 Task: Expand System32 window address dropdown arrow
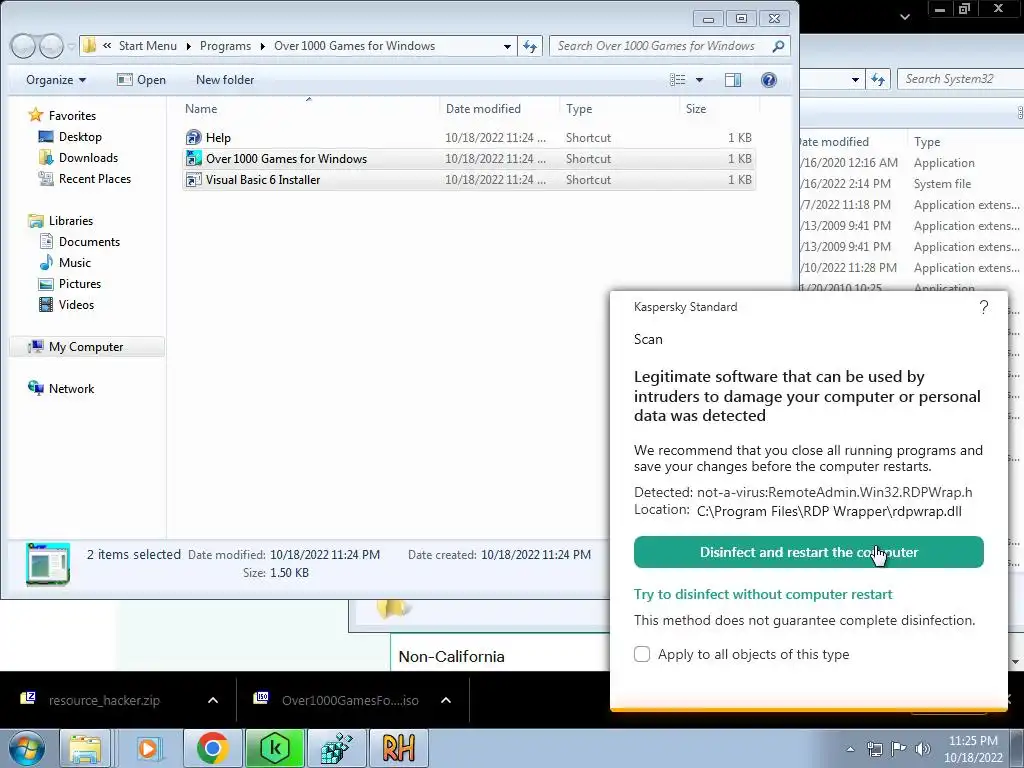pyautogui.click(x=855, y=80)
